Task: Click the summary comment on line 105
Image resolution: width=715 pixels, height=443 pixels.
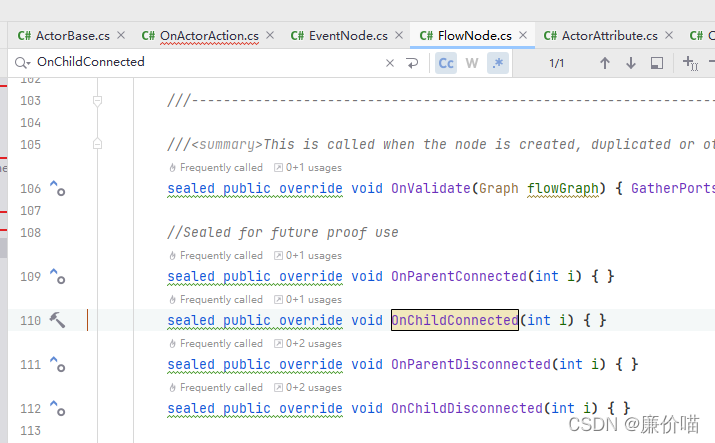Action: tap(440, 144)
